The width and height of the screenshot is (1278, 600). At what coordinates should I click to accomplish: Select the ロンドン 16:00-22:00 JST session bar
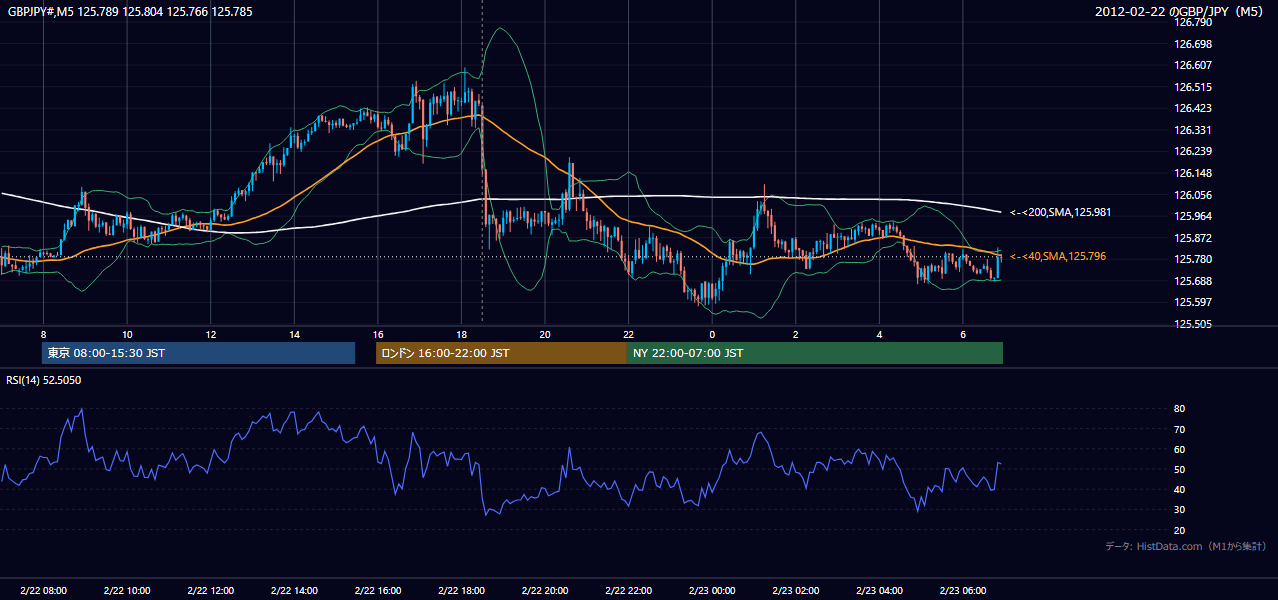point(501,353)
